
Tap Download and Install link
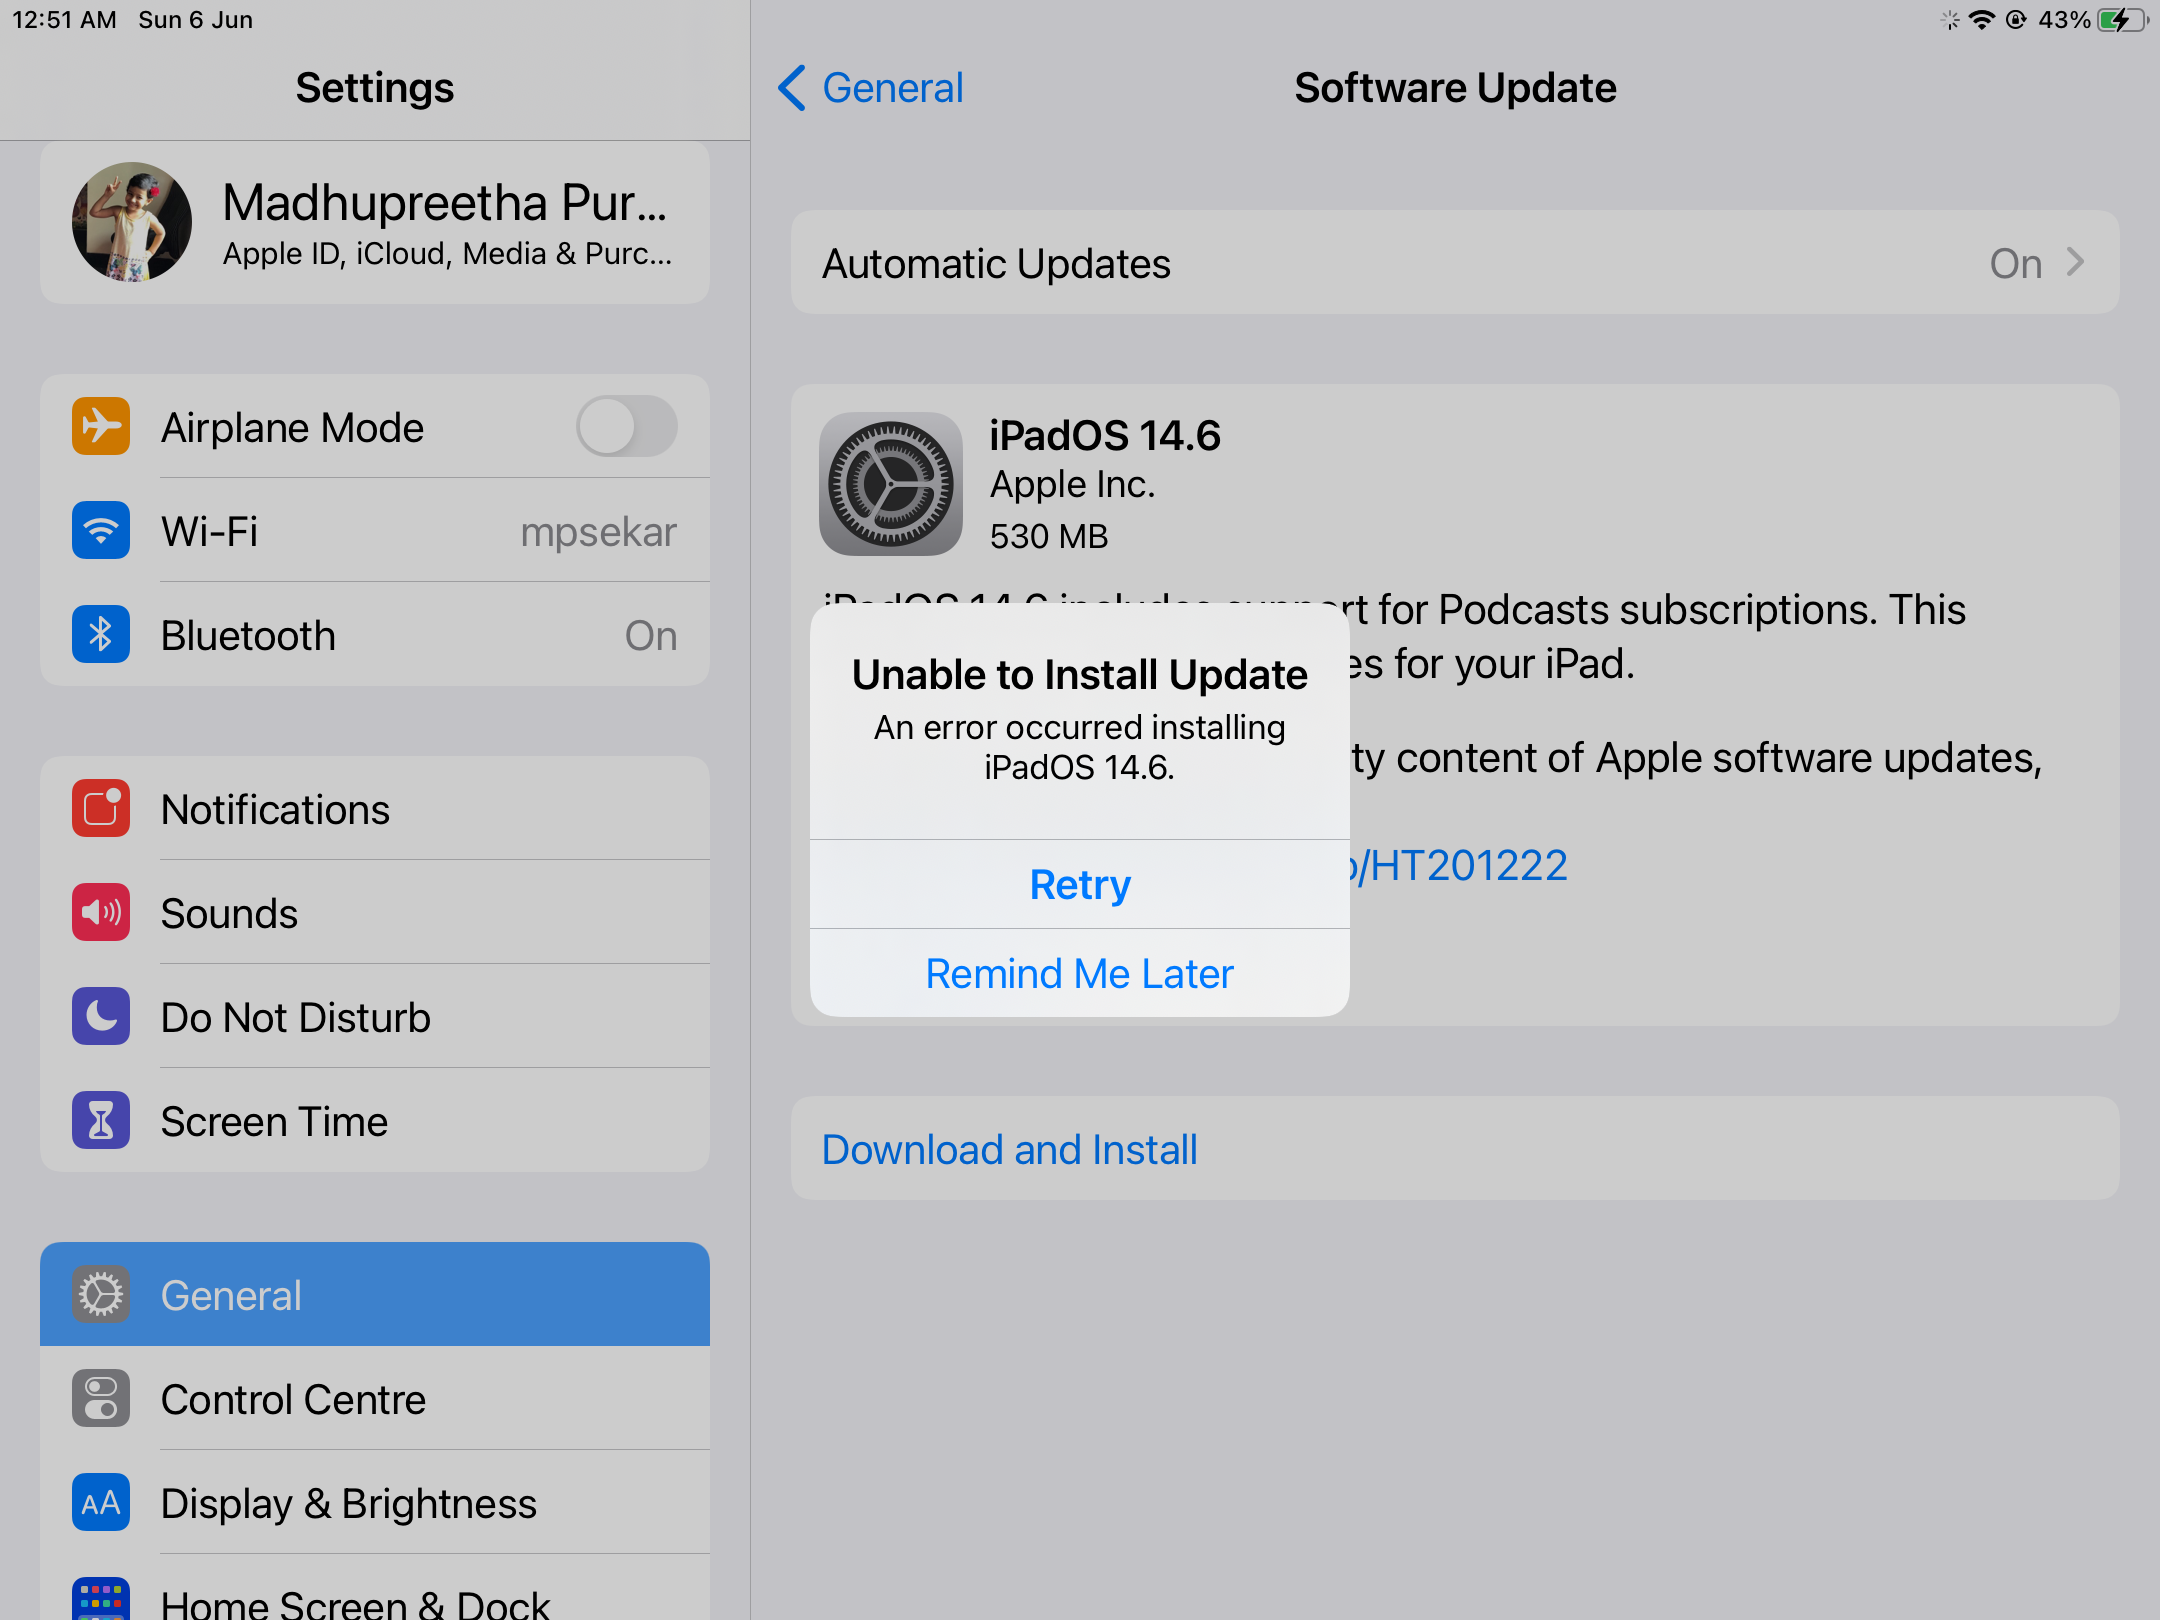1009,1150
